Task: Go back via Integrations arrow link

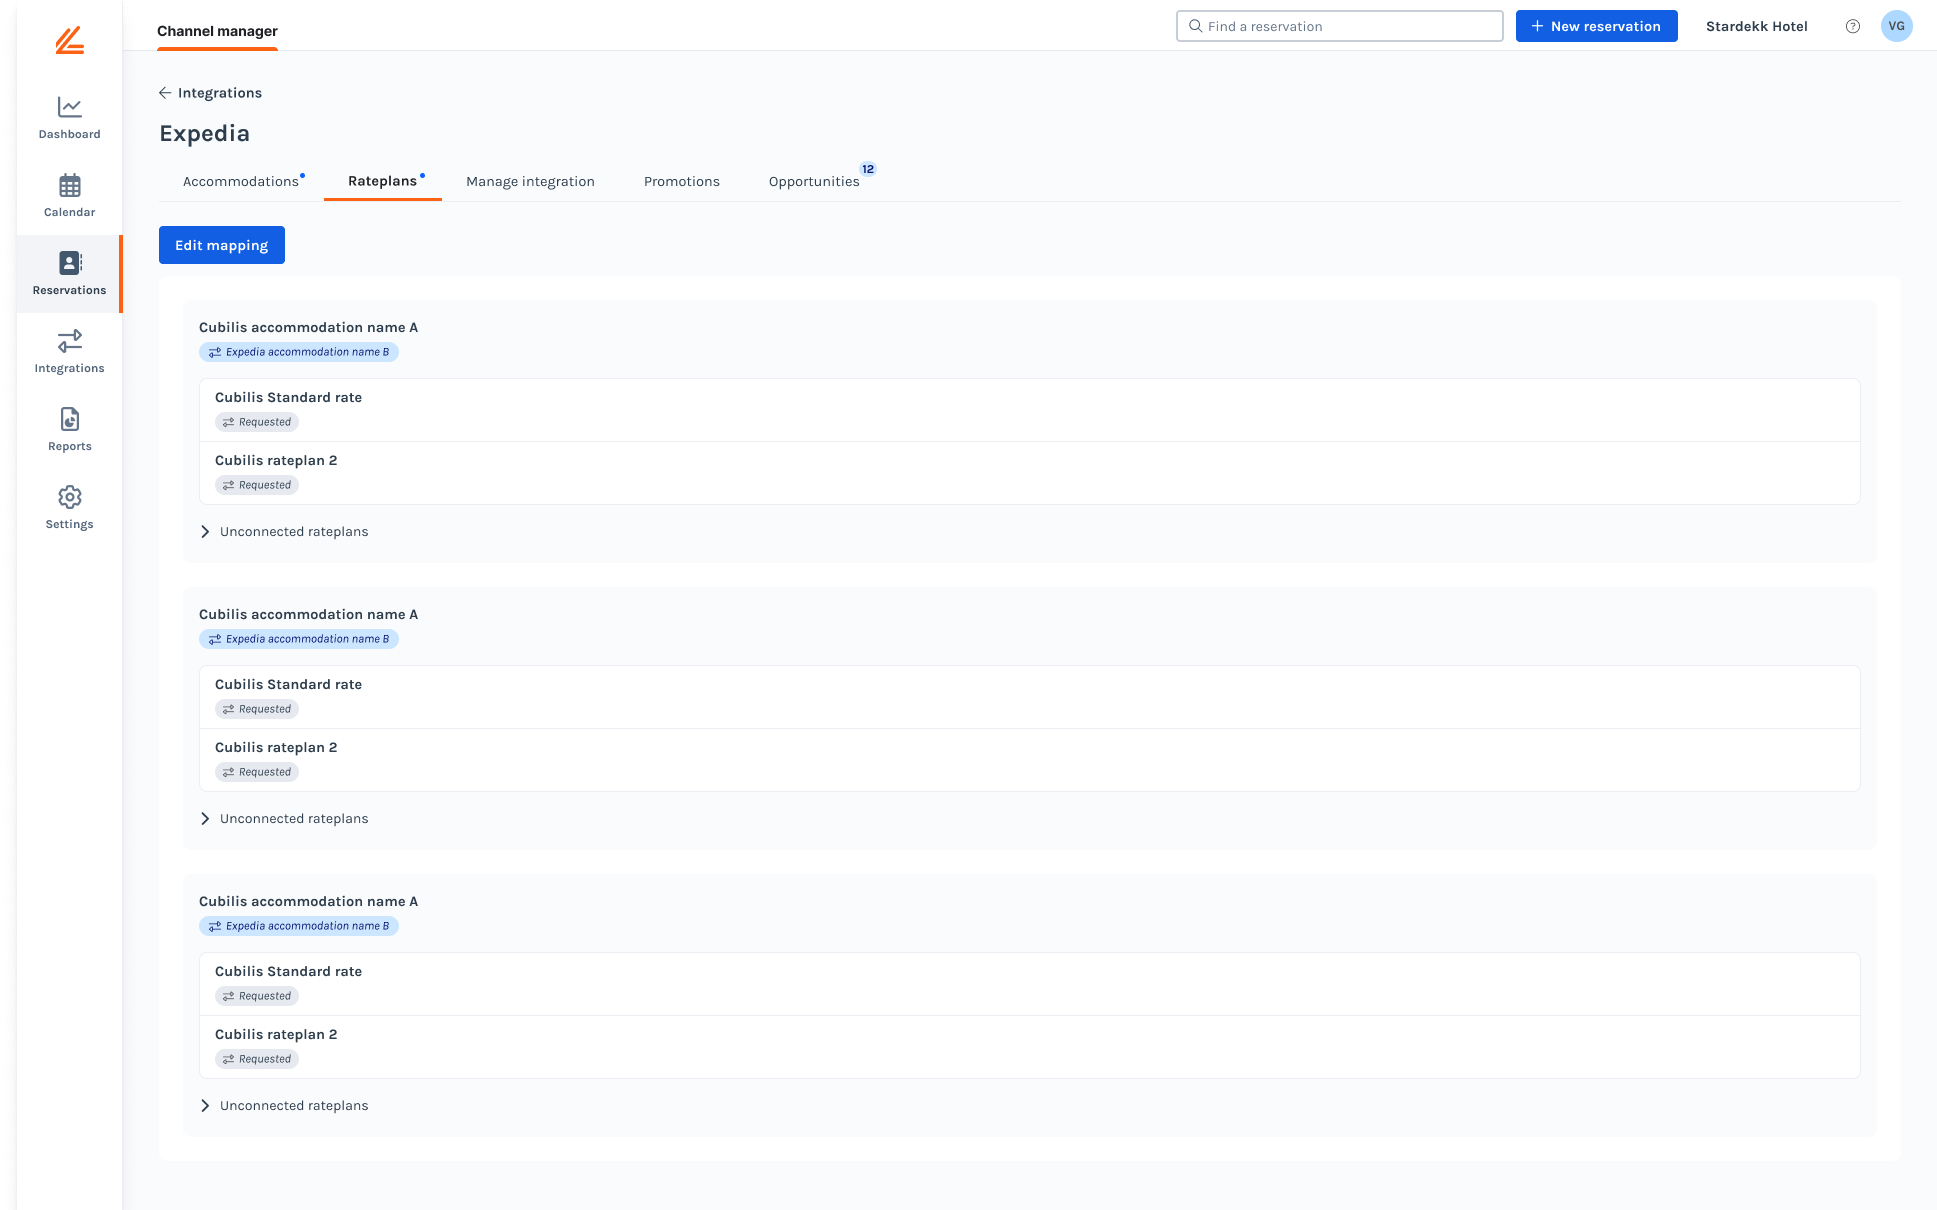Action: click(210, 93)
